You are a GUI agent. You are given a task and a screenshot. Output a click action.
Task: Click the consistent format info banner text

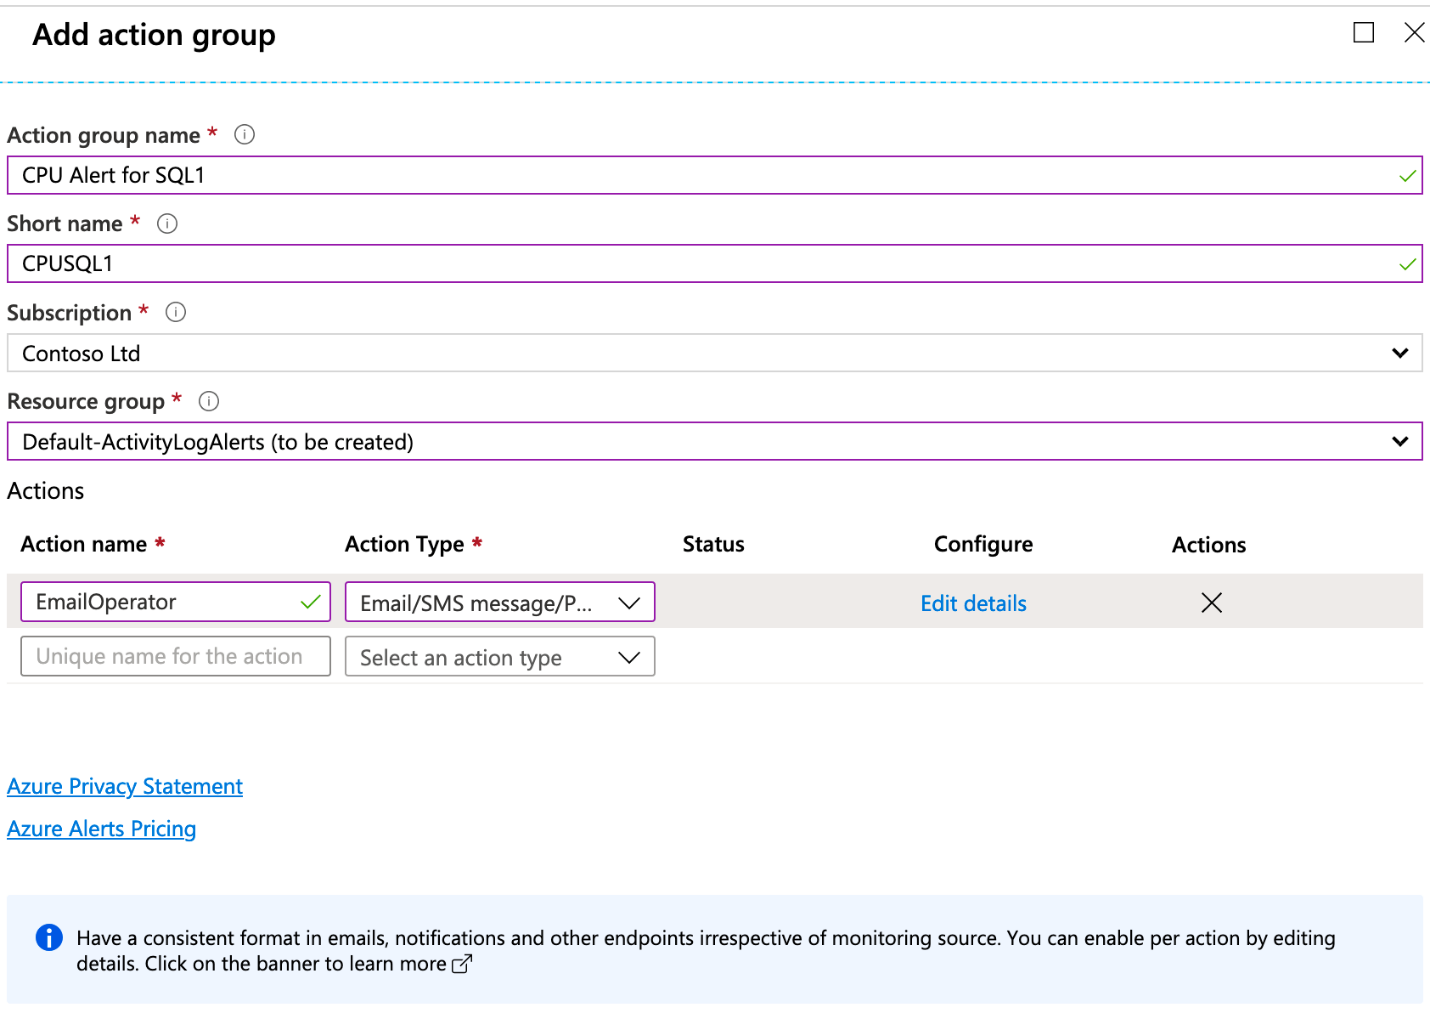point(705,950)
